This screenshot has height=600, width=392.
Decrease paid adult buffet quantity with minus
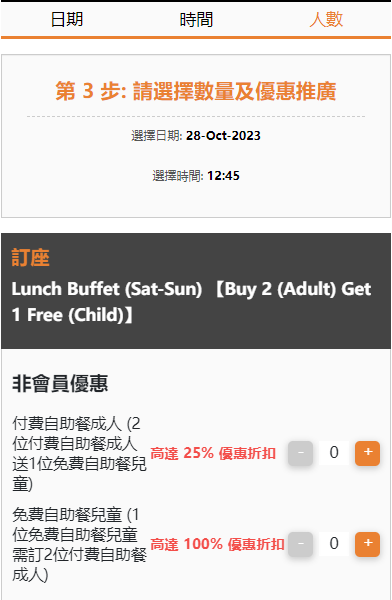[301, 453]
